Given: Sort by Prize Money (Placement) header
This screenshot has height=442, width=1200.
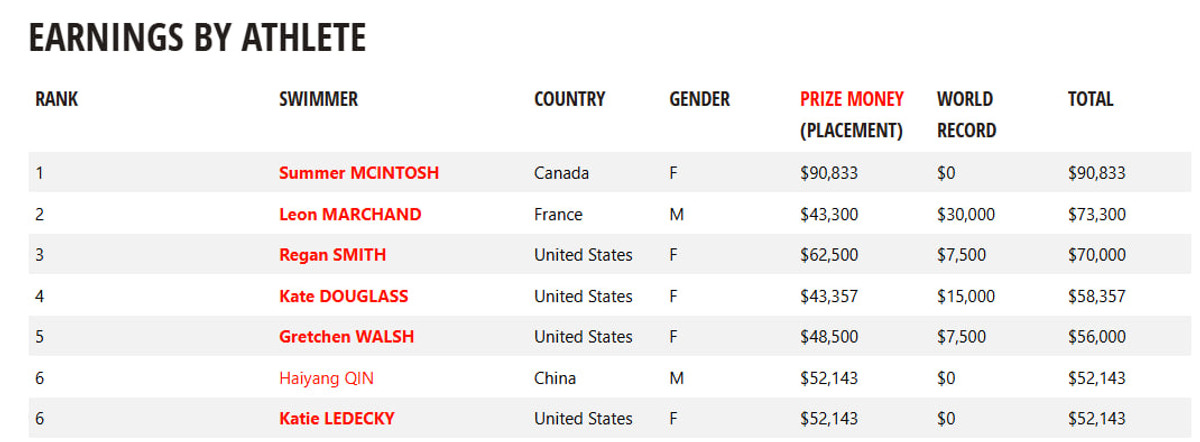Looking at the screenshot, I should point(851,99).
